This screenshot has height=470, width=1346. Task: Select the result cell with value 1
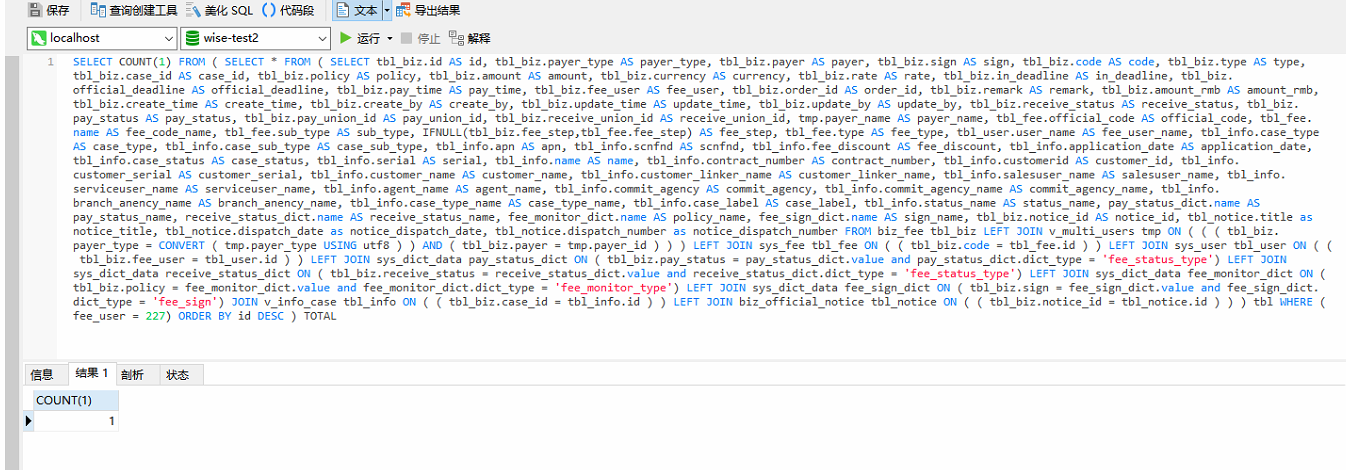(76, 421)
